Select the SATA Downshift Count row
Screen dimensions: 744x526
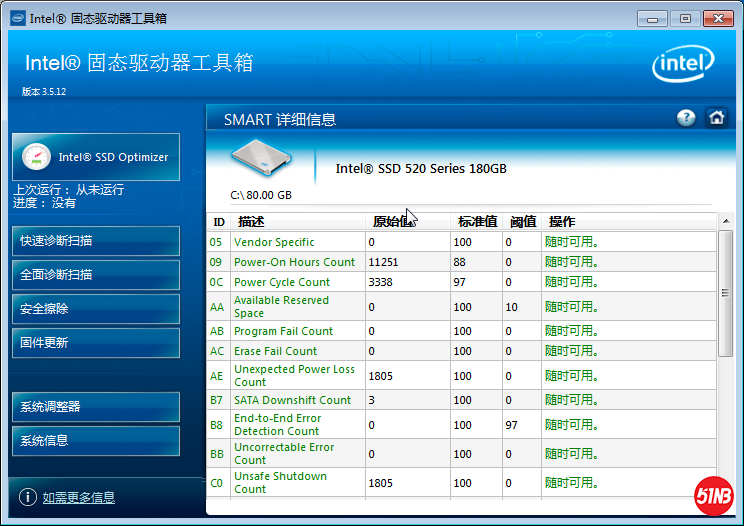pyautogui.click(x=292, y=400)
